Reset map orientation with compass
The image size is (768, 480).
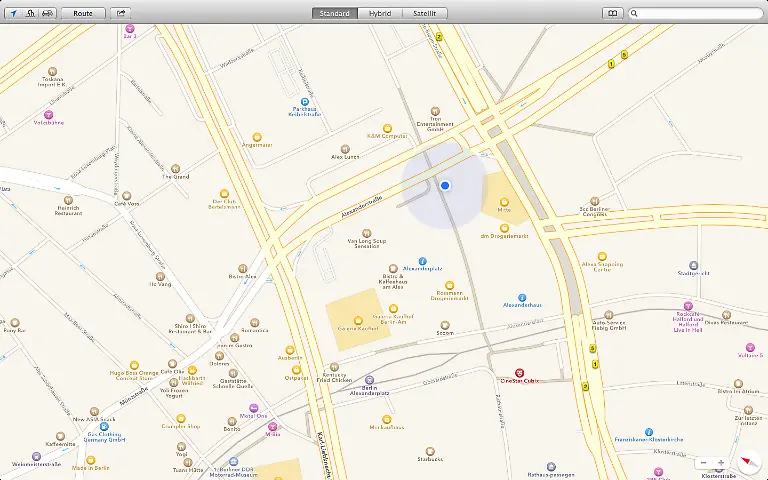coord(749,462)
